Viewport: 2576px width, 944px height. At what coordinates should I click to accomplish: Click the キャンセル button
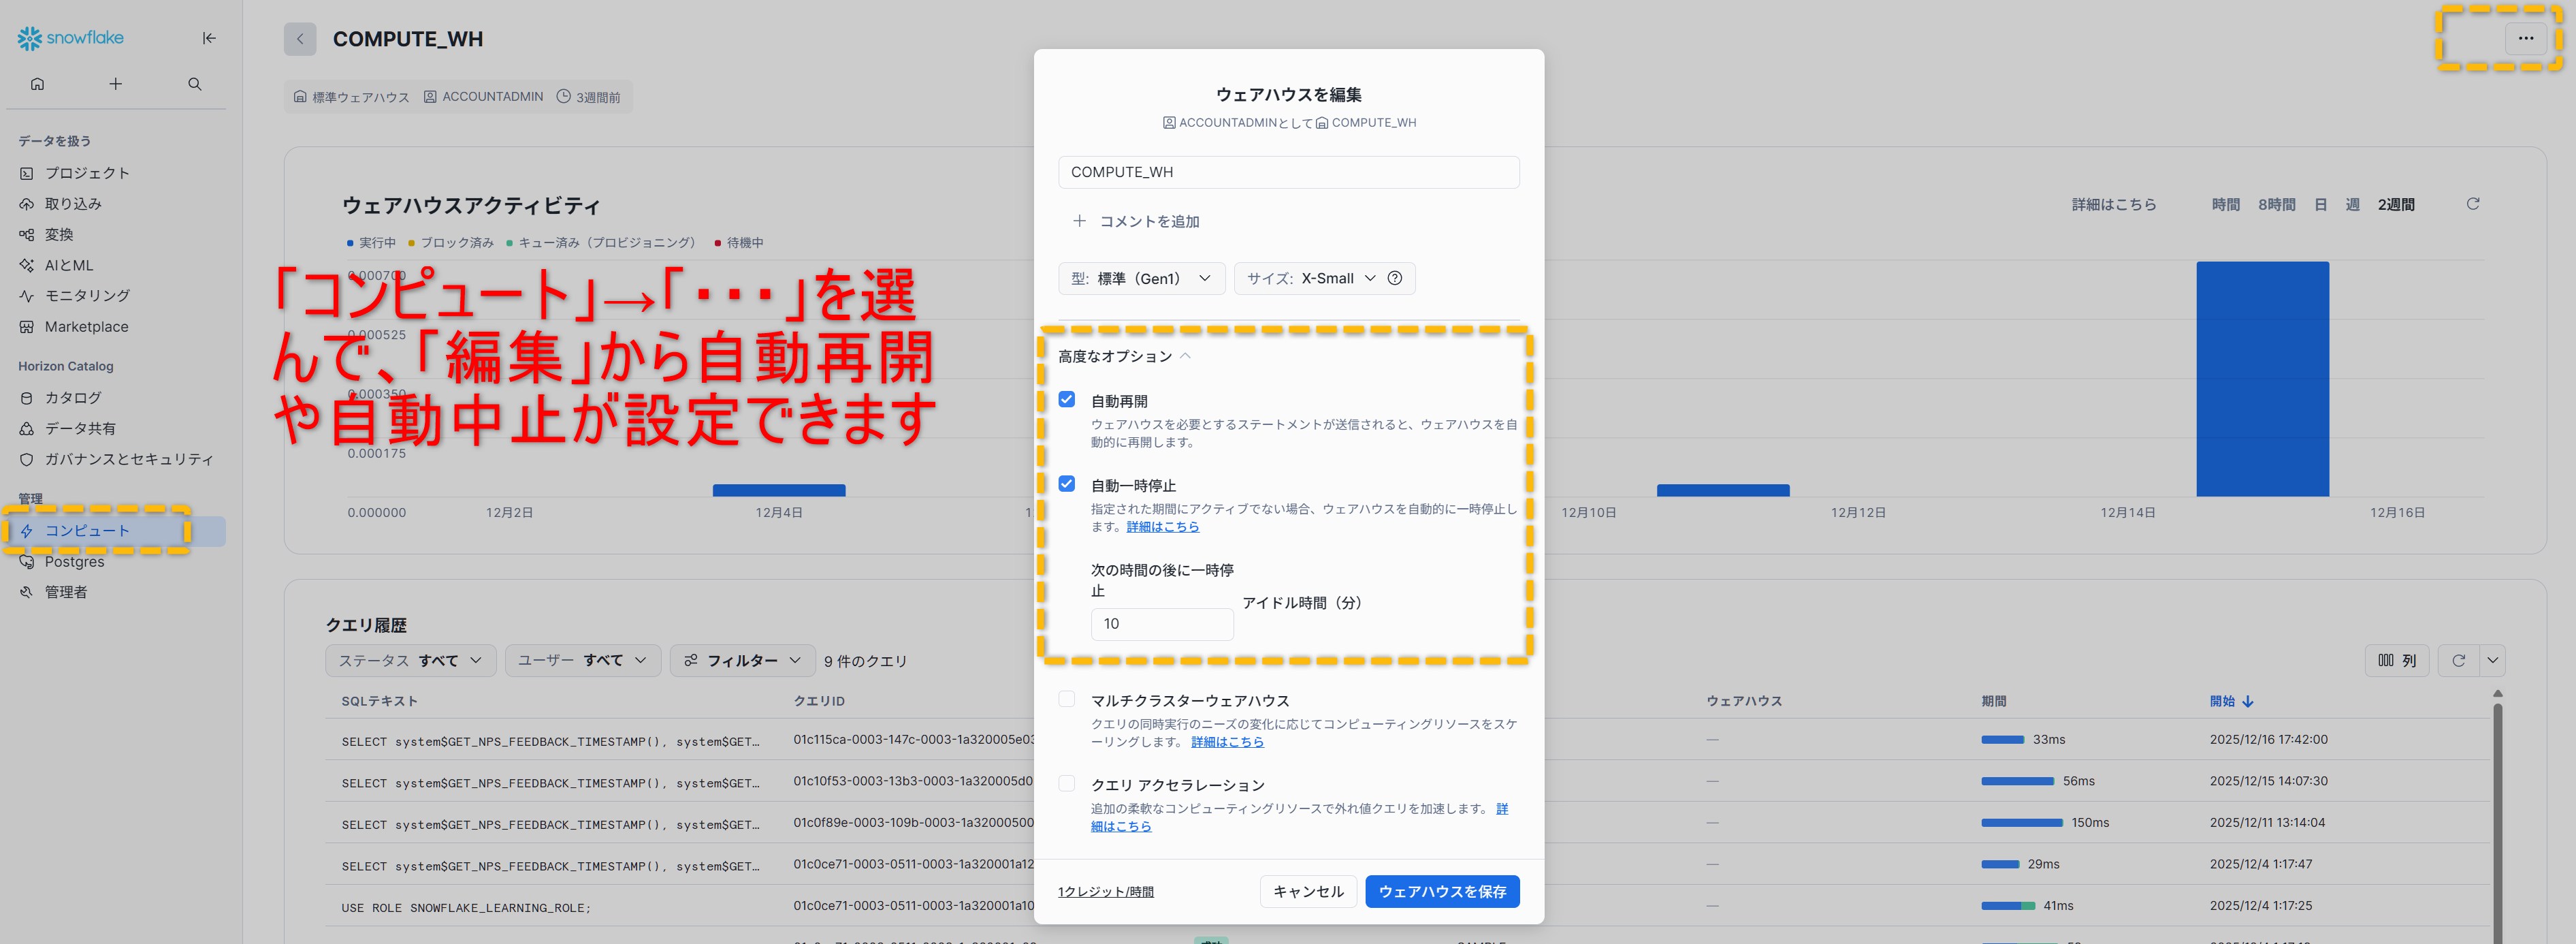1308,891
